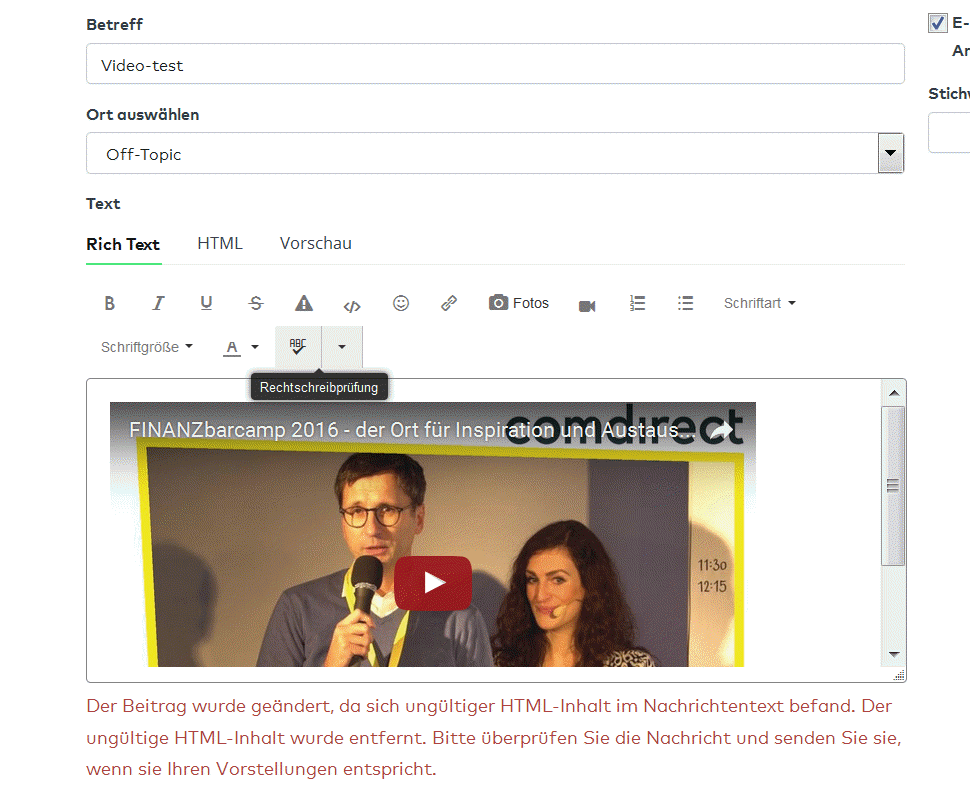Switch to the Vorschau preview tab
Viewport: 970px width, 788px height.
pos(315,243)
